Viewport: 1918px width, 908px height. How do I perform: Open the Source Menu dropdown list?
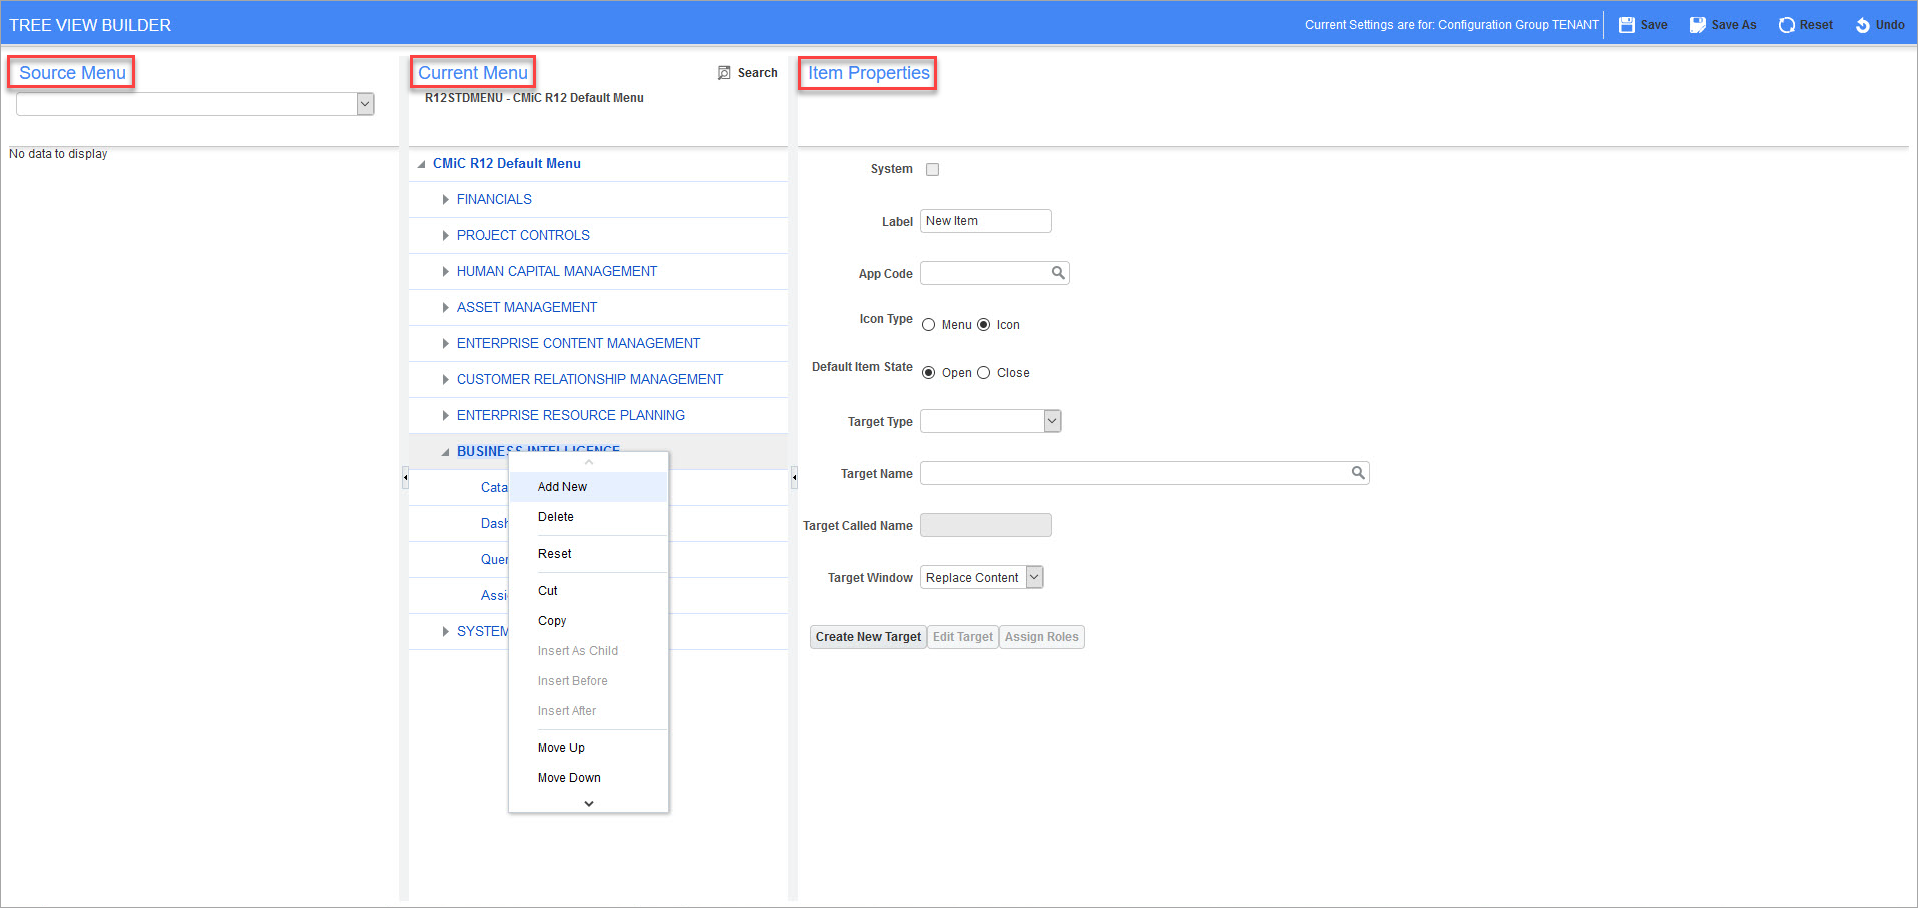coord(365,103)
